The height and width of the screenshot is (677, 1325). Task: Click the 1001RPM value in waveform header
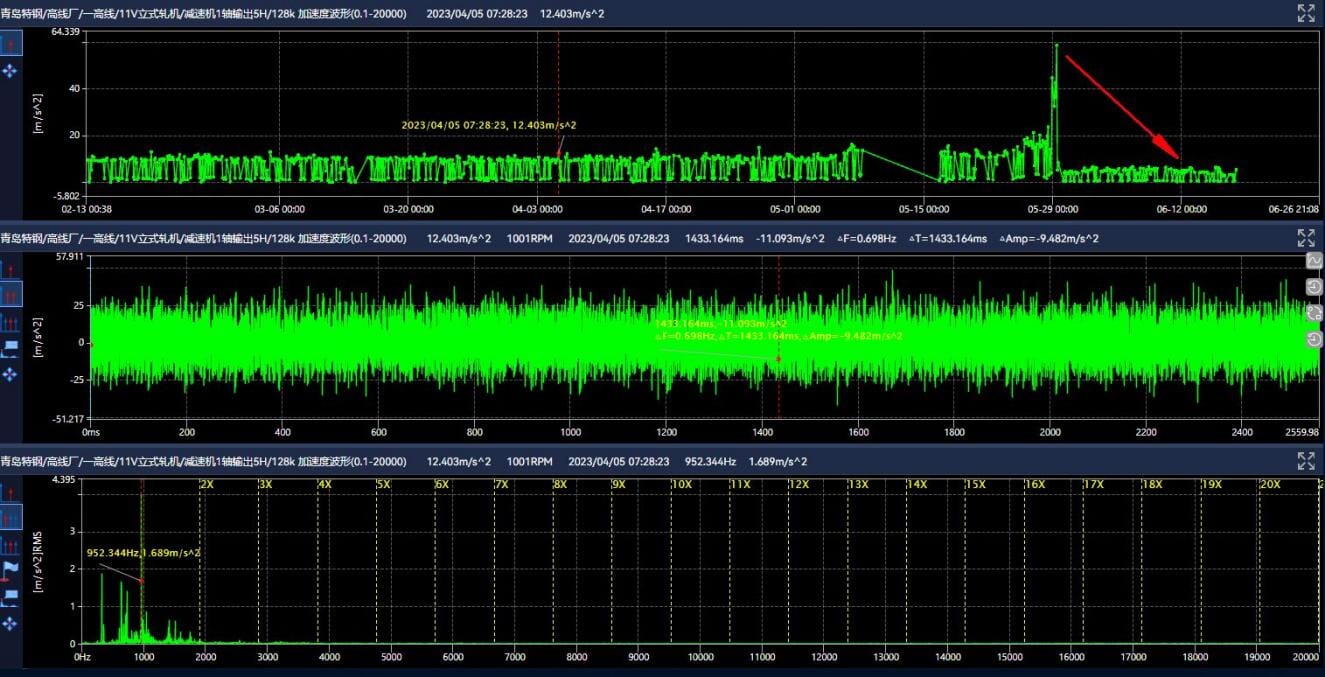[529, 238]
